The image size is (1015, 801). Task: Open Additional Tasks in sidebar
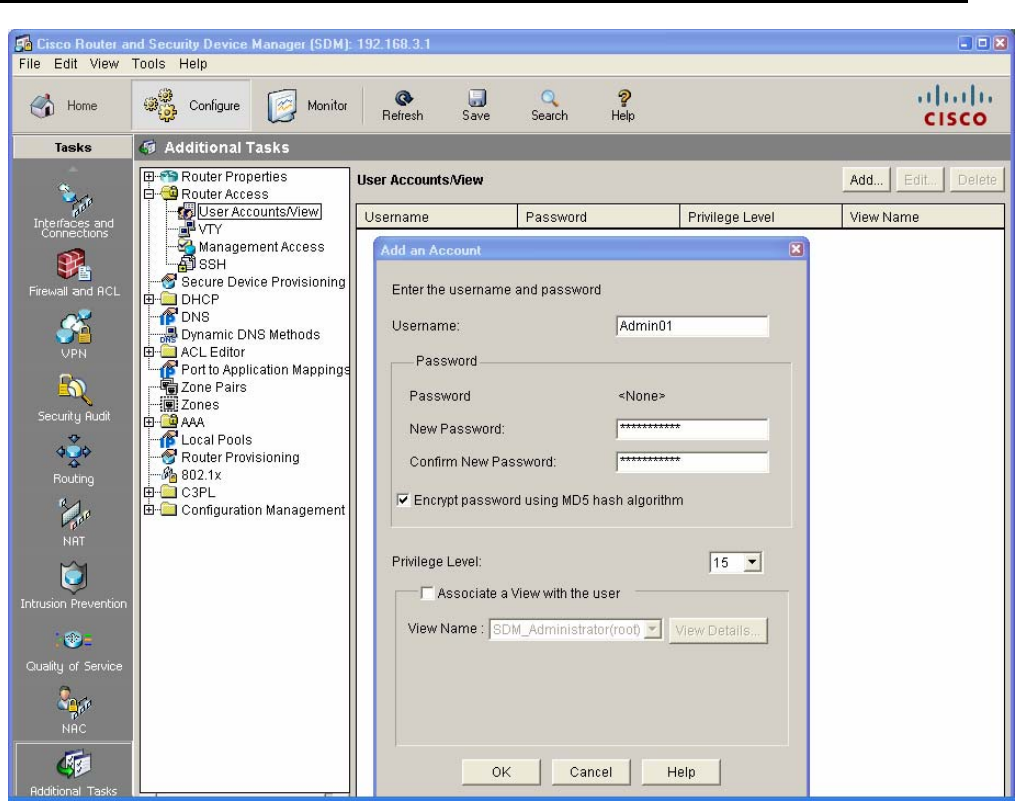click(x=74, y=773)
